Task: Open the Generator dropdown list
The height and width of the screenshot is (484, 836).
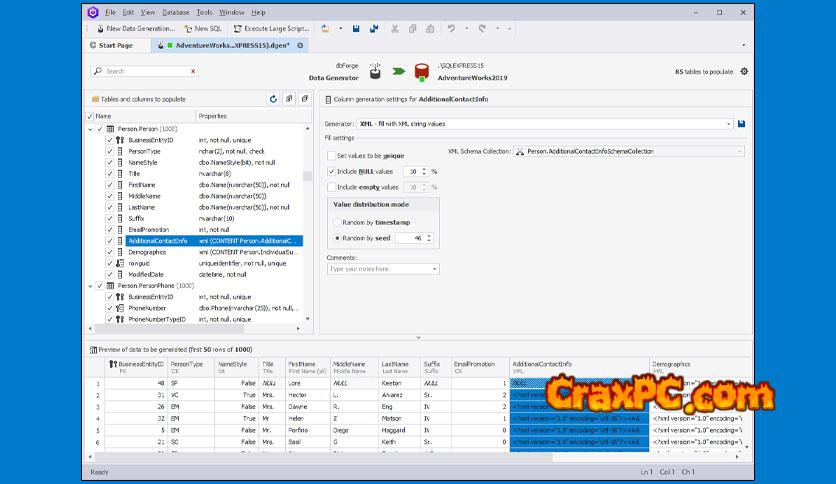Action: pyautogui.click(x=728, y=124)
